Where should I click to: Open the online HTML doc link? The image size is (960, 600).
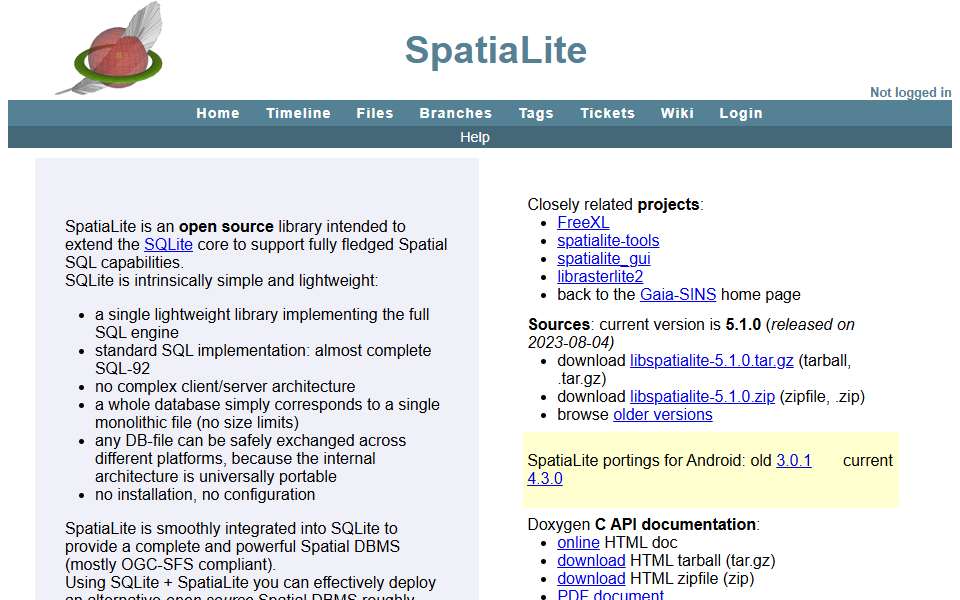coord(578,542)
